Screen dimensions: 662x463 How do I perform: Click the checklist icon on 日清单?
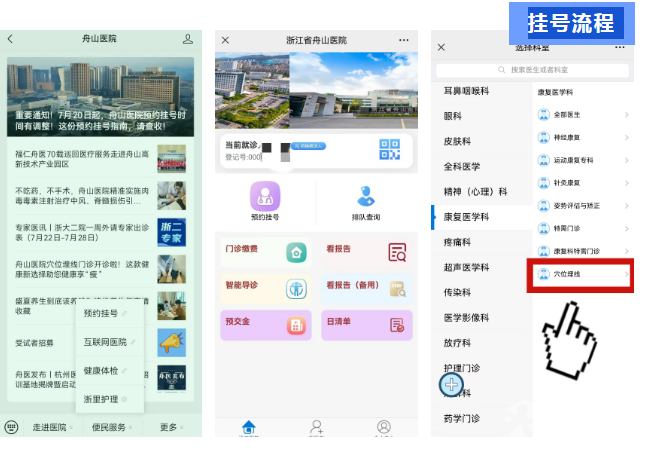(x=397, y=325)
